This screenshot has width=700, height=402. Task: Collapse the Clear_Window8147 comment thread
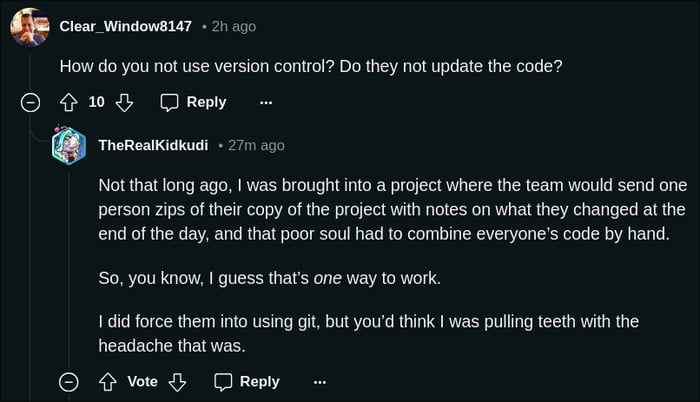(31, 102)
